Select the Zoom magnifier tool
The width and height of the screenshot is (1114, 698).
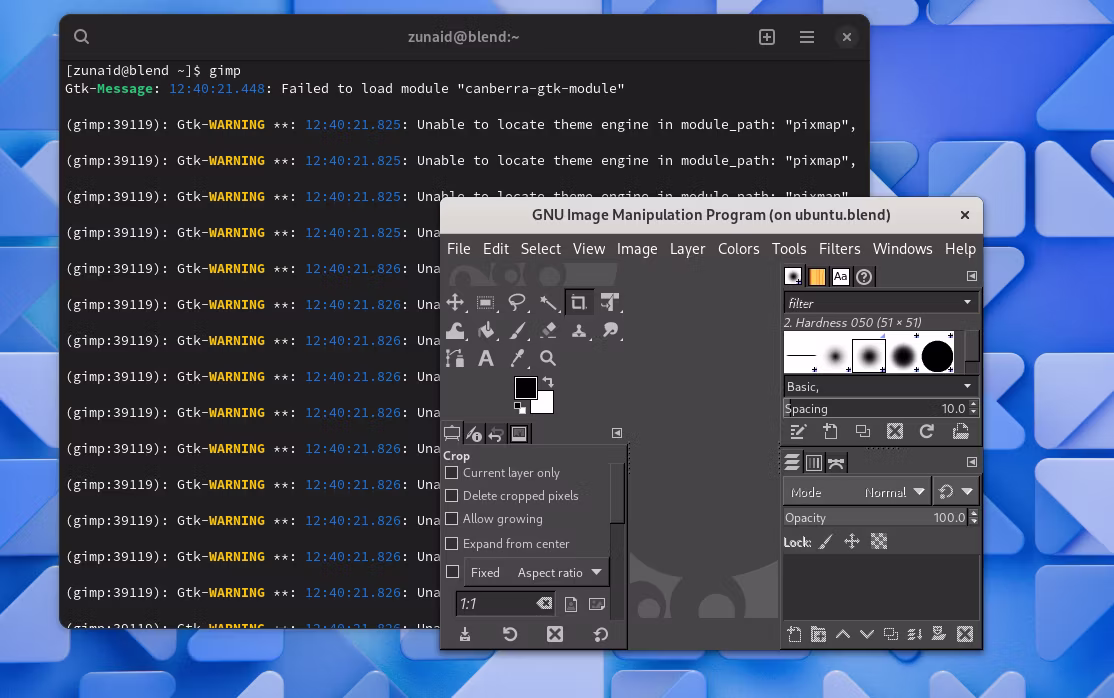click(x=548, y=358)
